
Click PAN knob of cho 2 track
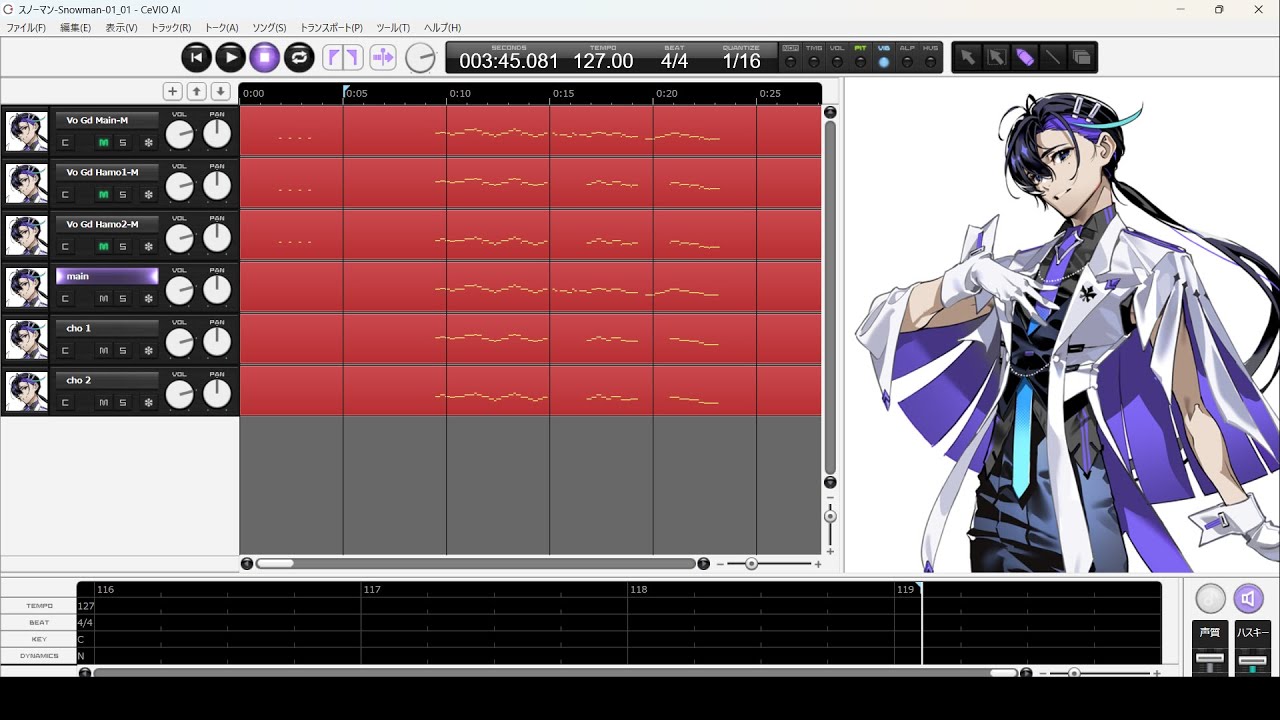217,394
